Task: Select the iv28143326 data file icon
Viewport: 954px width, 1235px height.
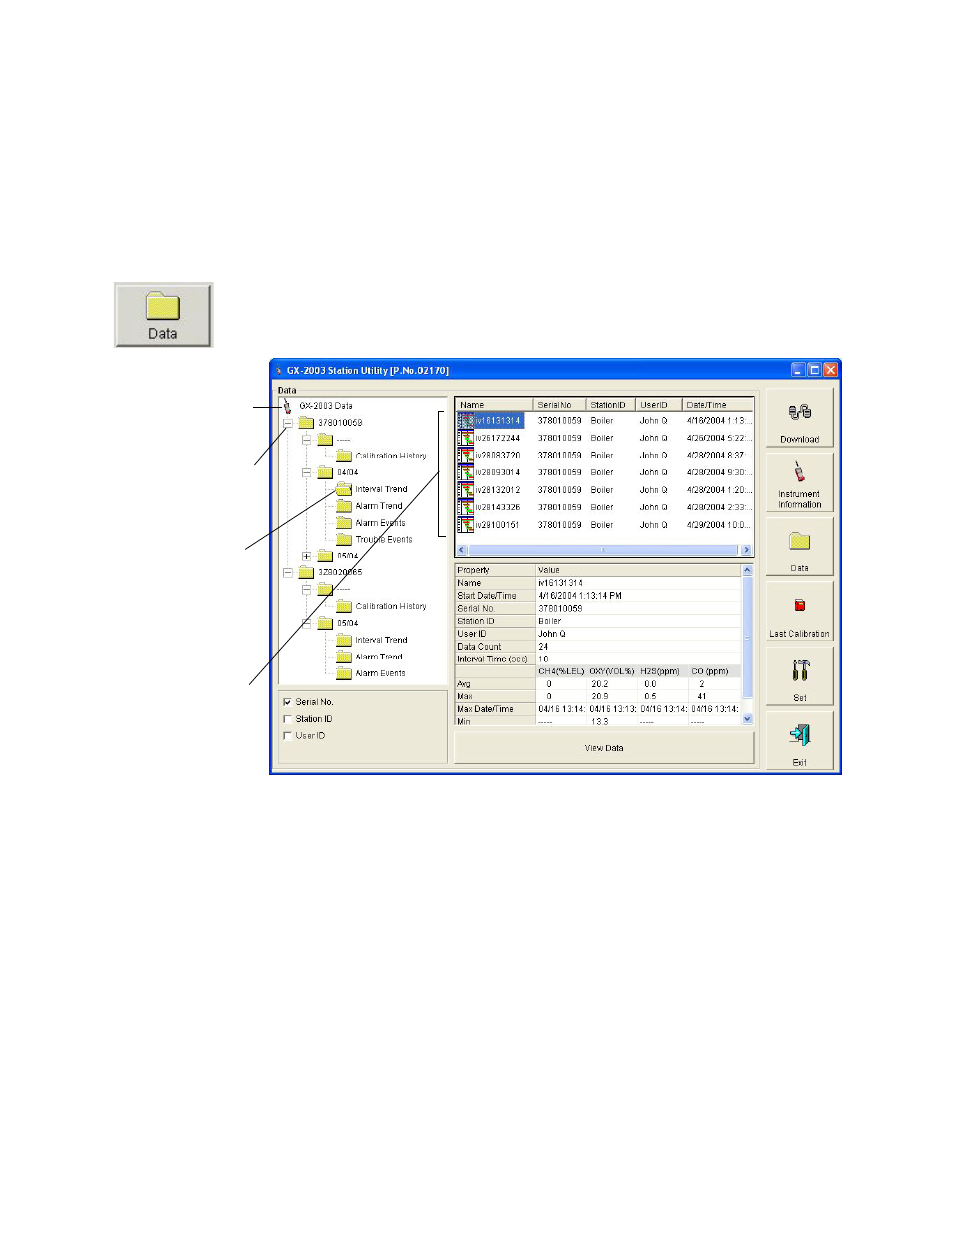Action: (x=466, y=507)
